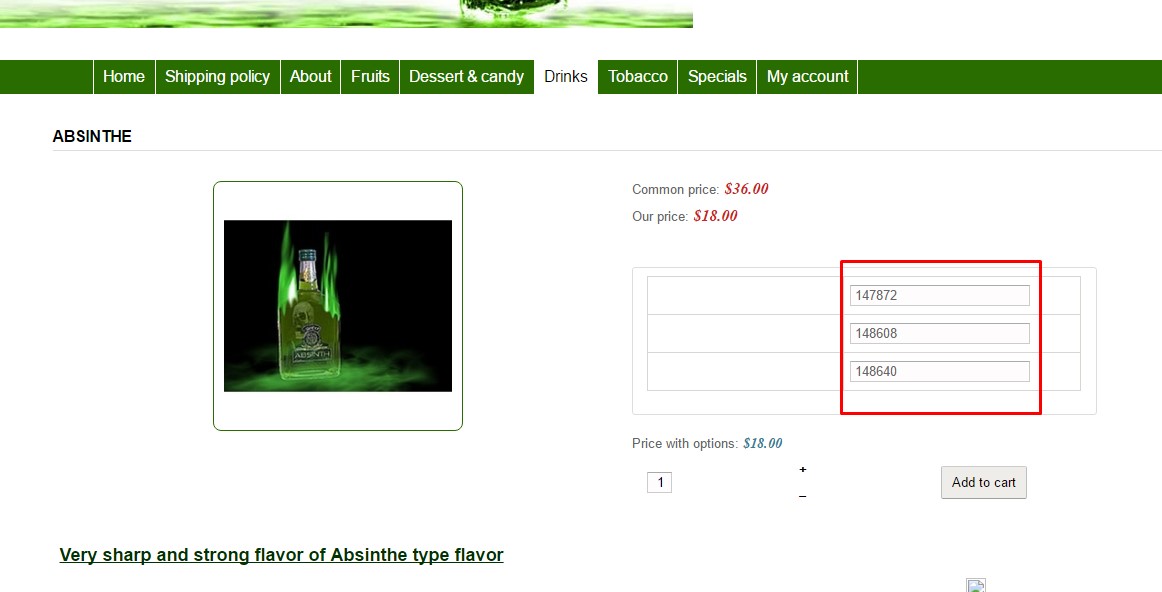
Task: View the Specials page
Action: click(717, 77)
